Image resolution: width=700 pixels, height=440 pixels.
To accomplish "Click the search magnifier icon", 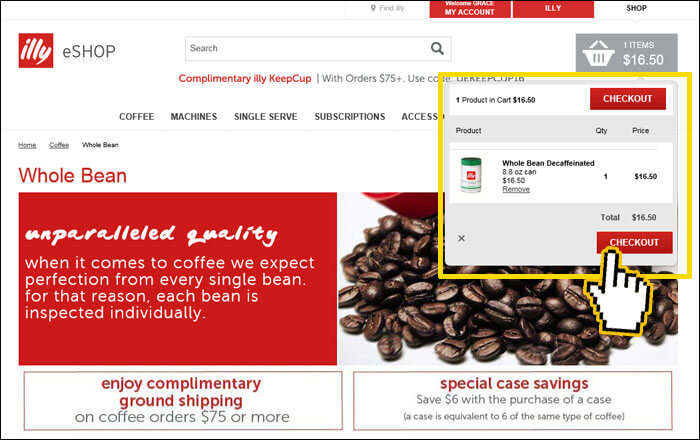I will coord(437,48).
